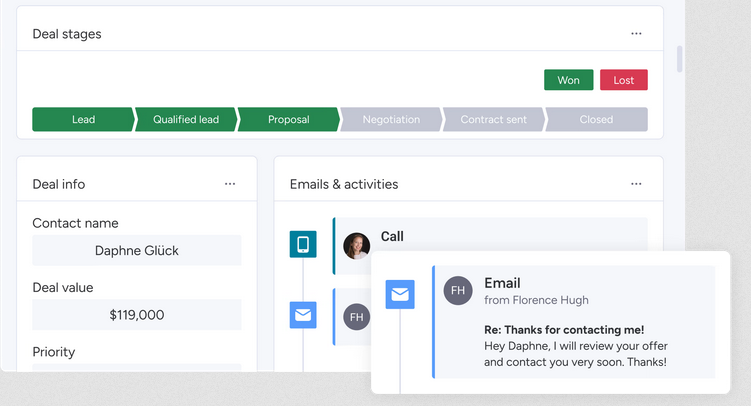Select the Proposal stage
This screenshot has height=406, width=751.
coord(289,120)
